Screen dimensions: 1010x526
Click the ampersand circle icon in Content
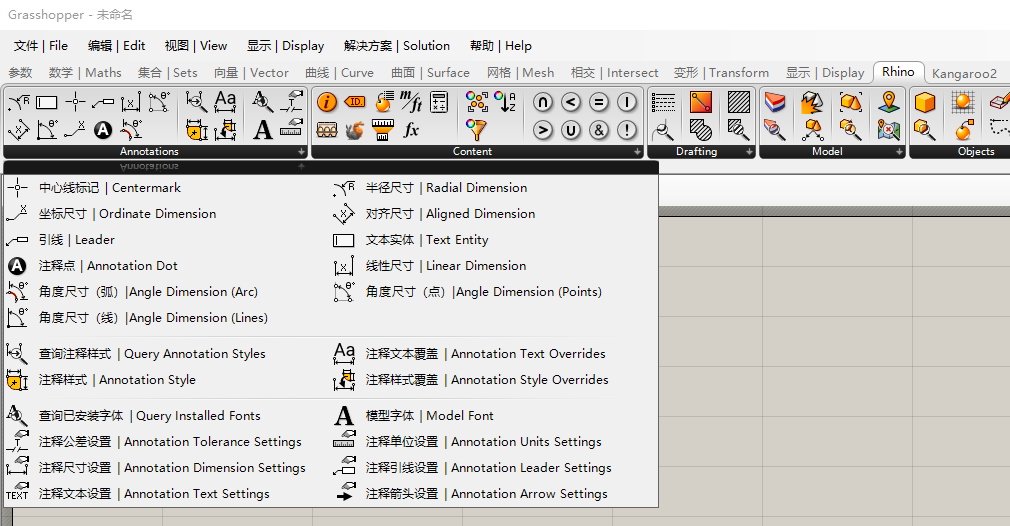[x=599, y=130]
